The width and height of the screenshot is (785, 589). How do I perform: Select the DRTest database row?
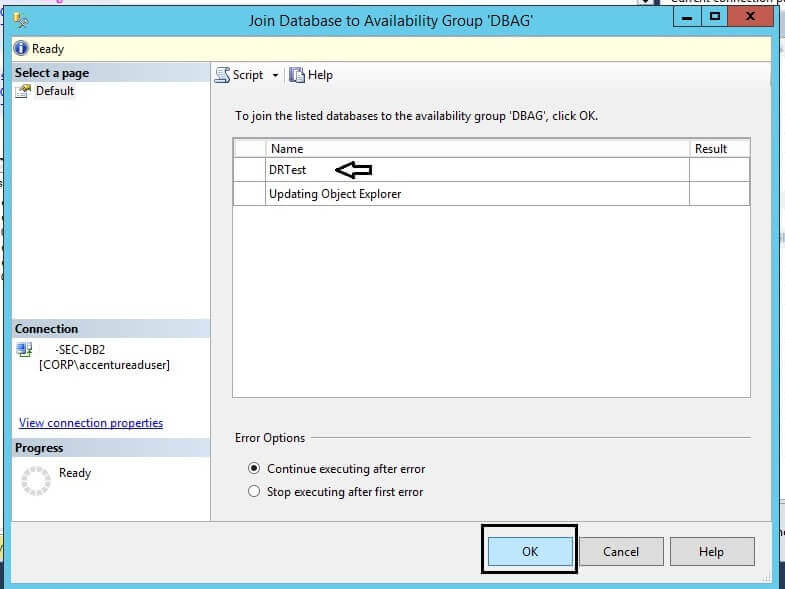[x=288, y=170]
